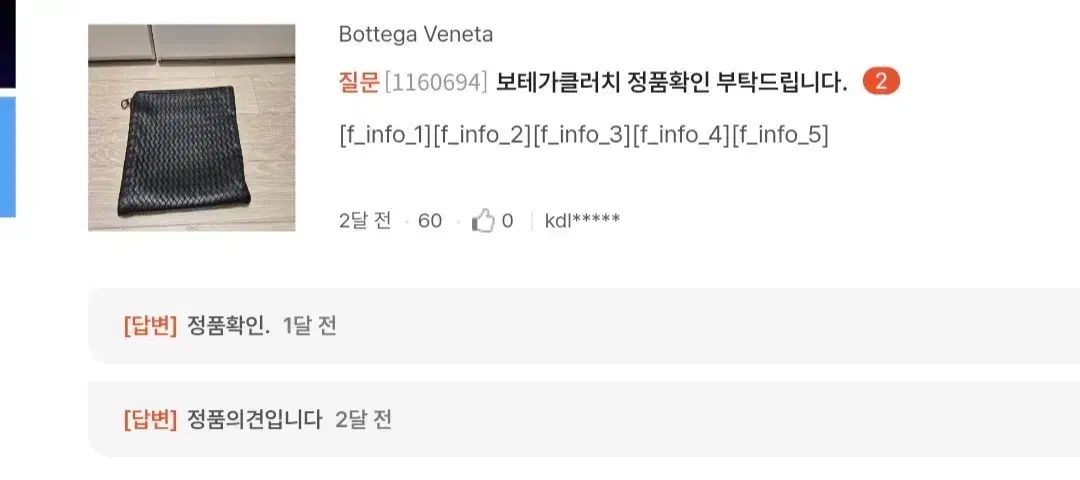Click the like count 0

point(507,221)
